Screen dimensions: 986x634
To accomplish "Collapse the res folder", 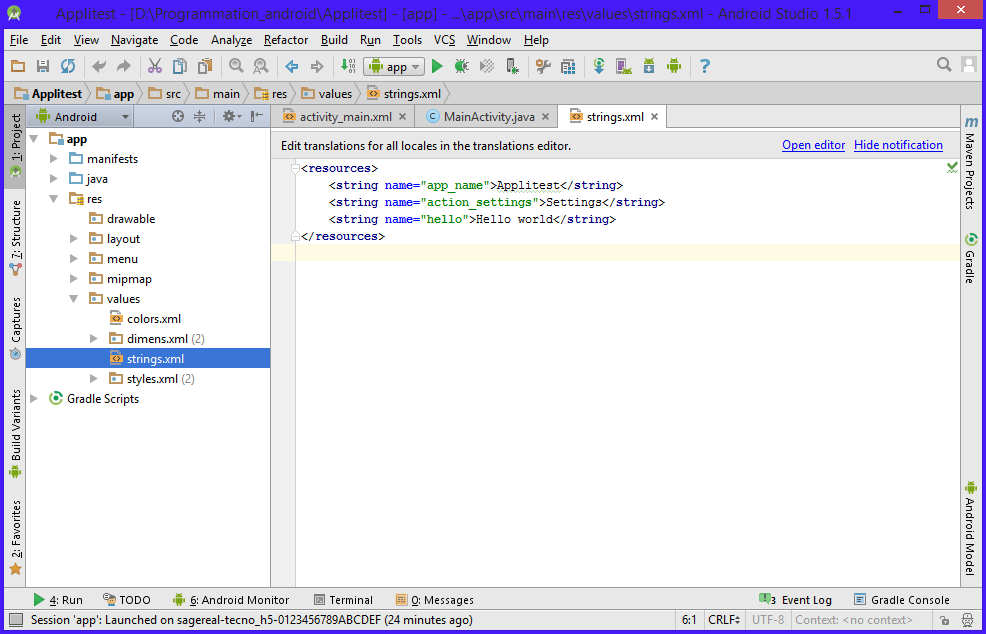I will tap(54, 199).
